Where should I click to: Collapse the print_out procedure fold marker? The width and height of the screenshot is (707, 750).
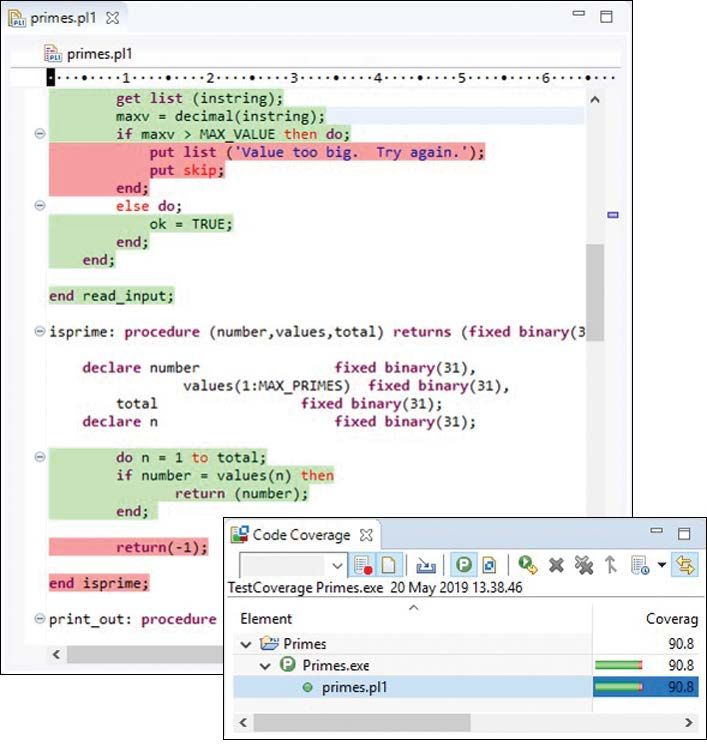coord(40,618)
